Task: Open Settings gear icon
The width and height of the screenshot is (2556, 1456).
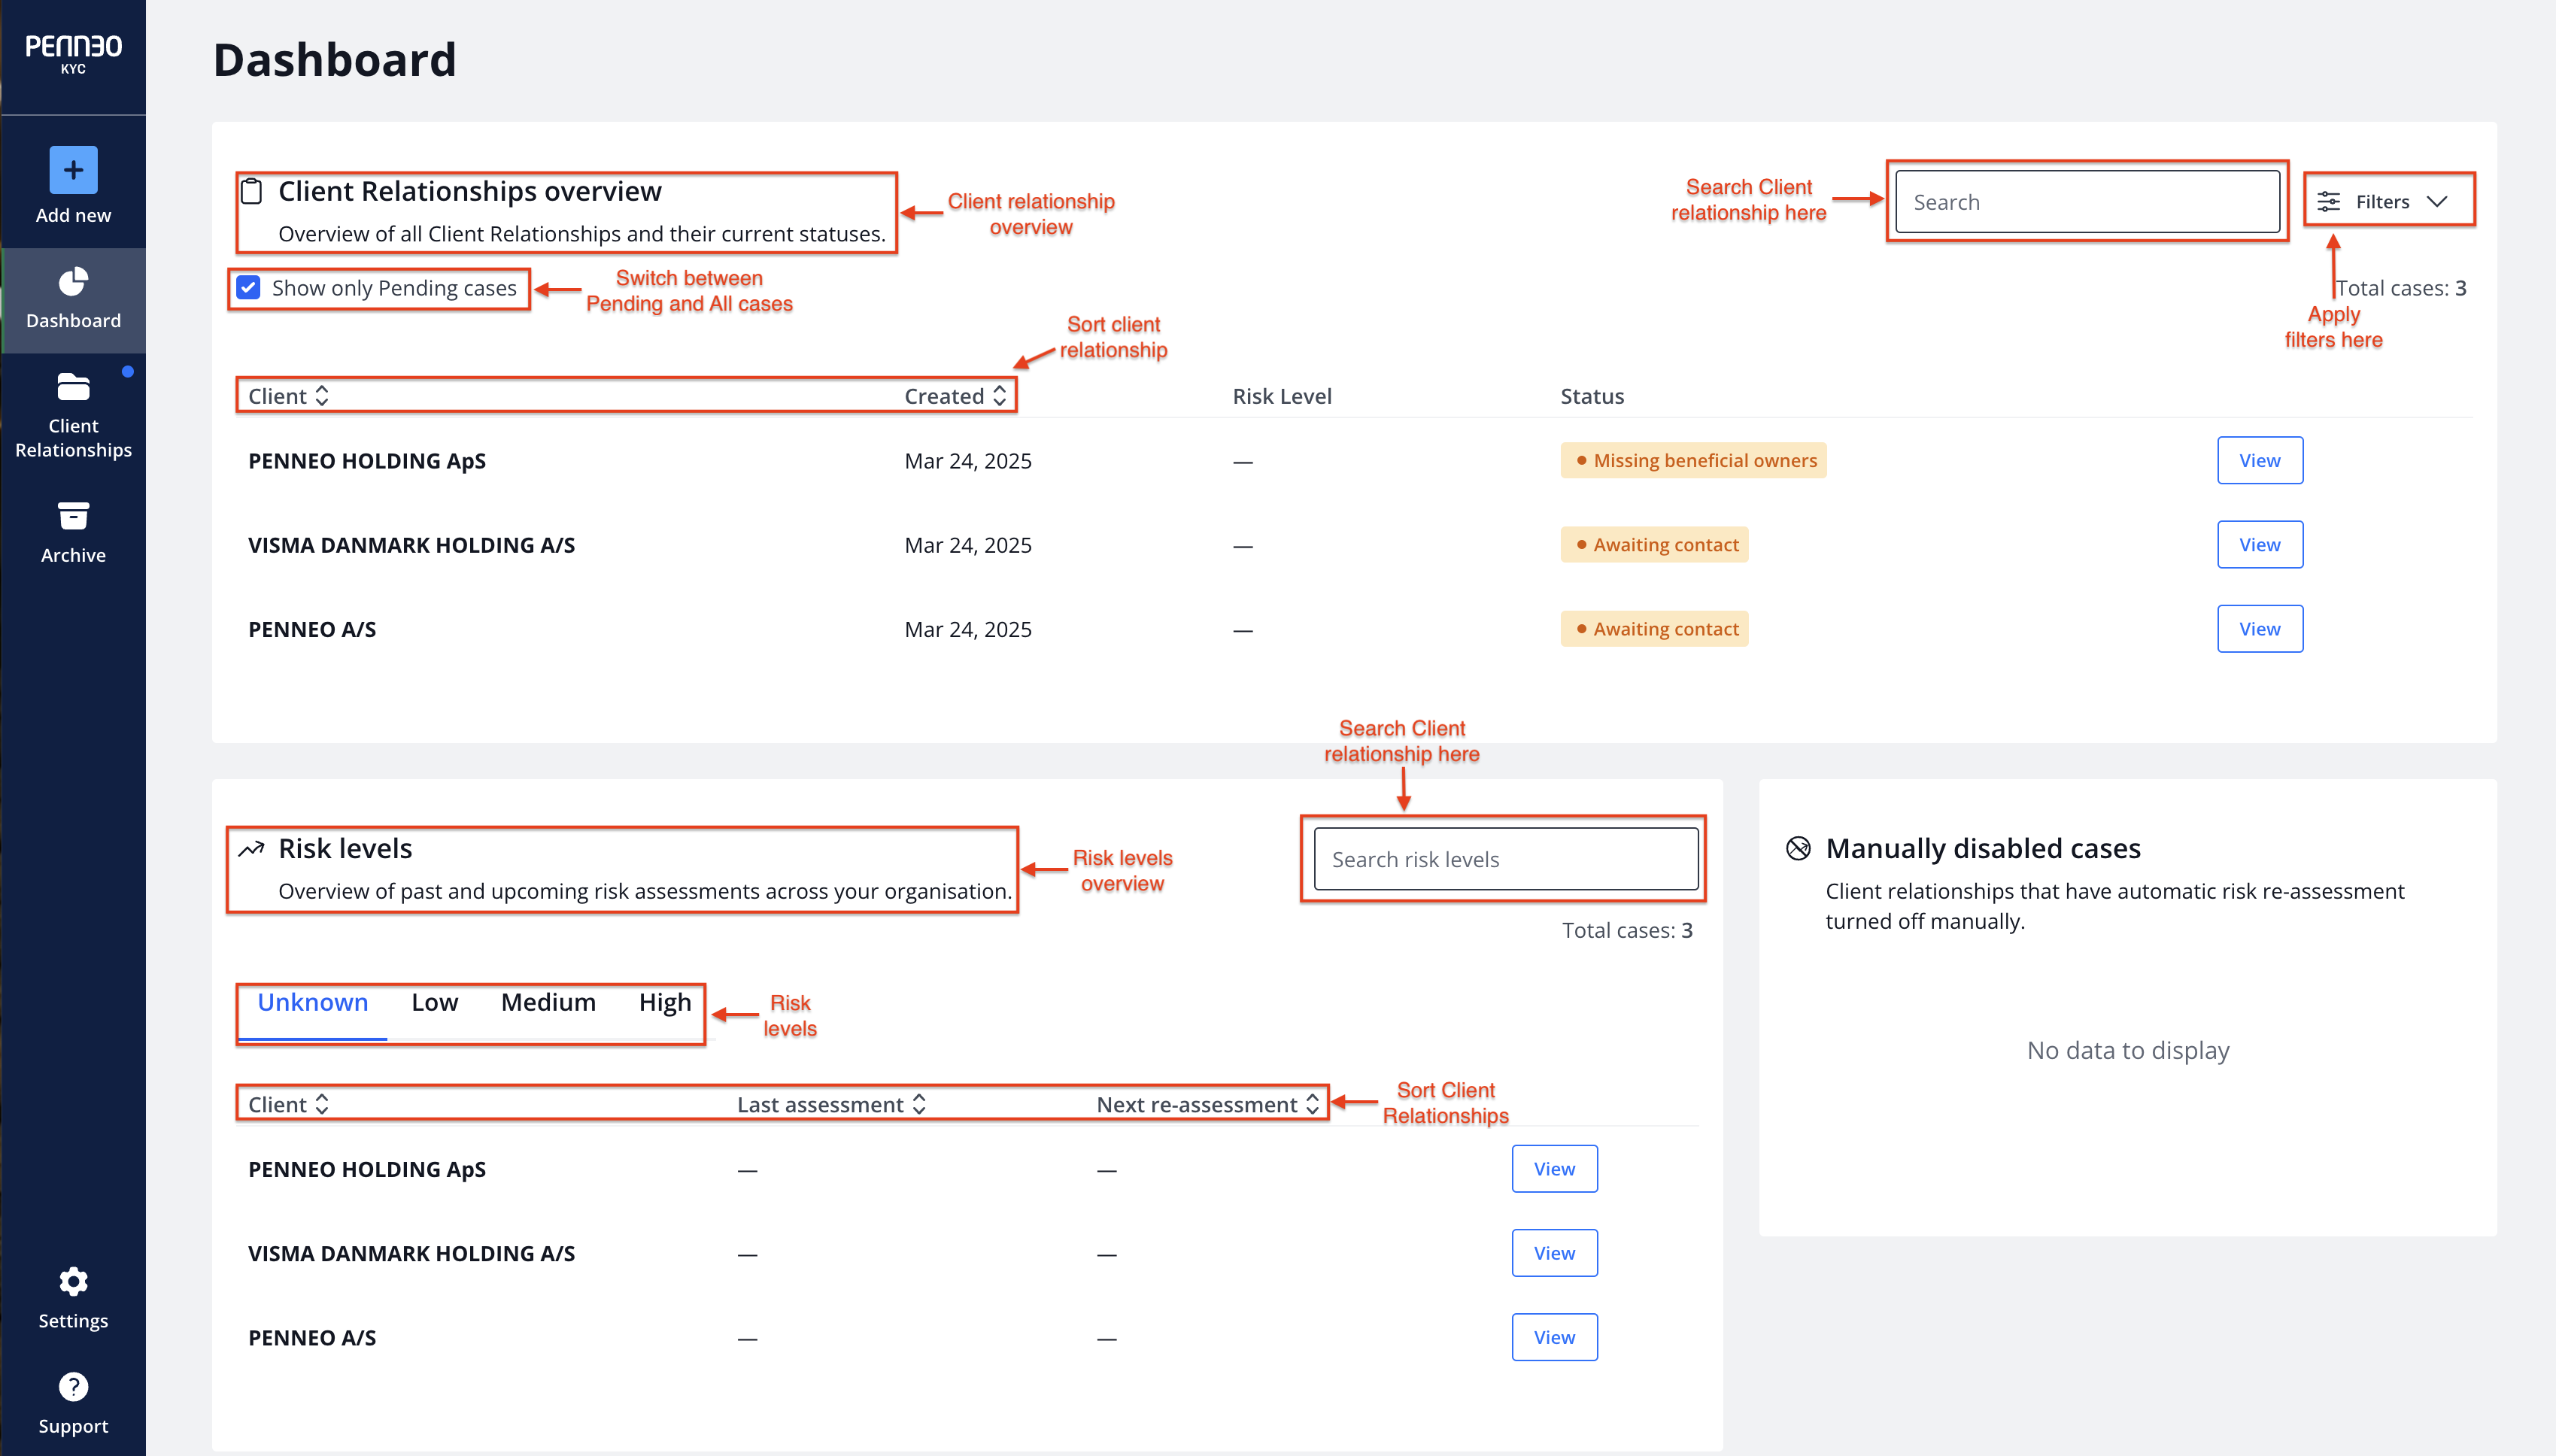Action: [x=73, y=1281]
